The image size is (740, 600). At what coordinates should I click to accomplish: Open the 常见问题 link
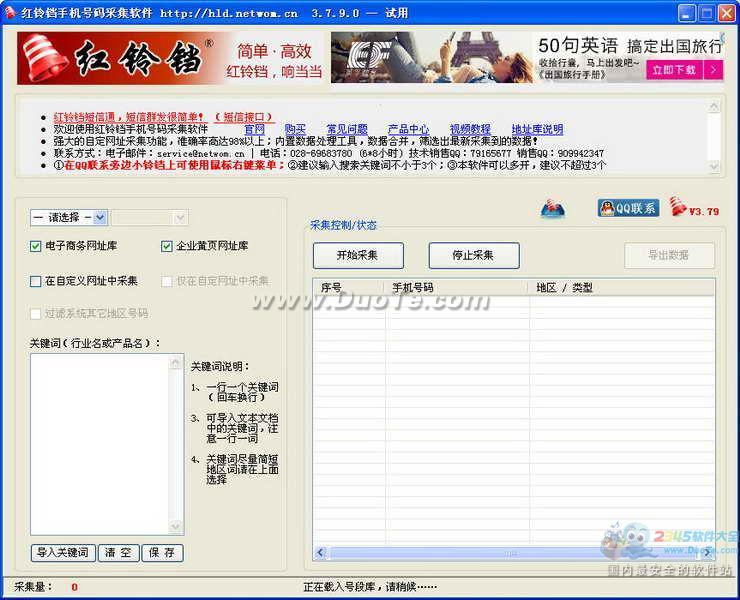click(x=346, y=129)
